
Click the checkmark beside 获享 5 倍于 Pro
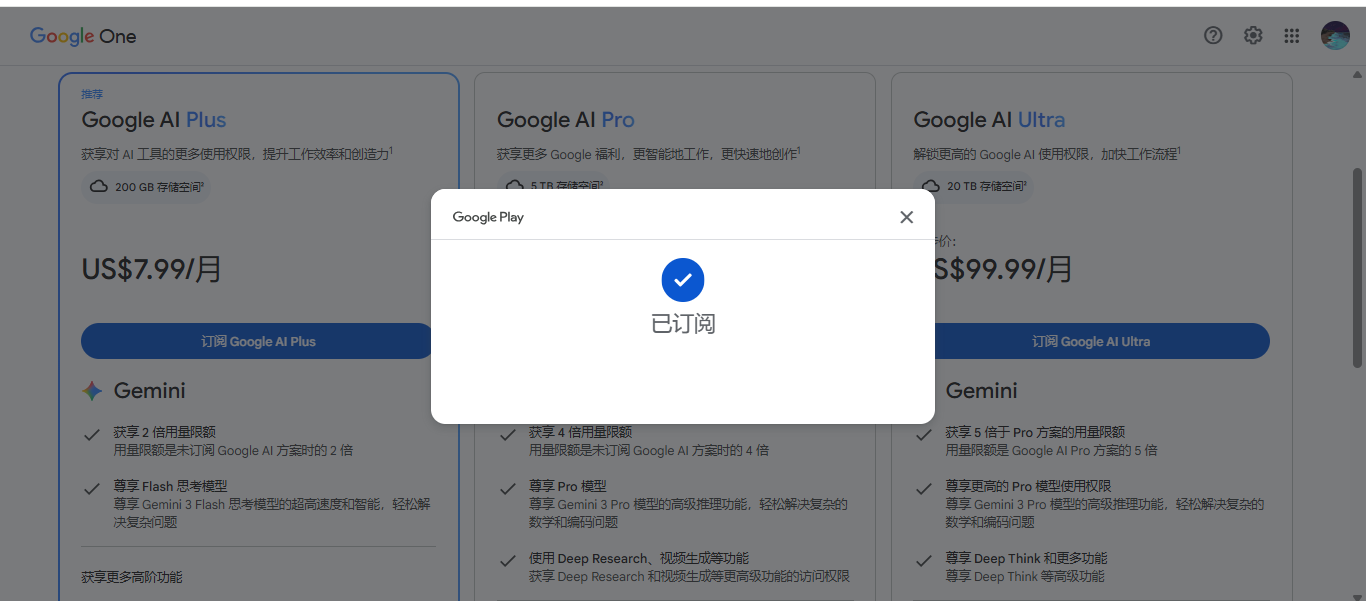(924, 434)
